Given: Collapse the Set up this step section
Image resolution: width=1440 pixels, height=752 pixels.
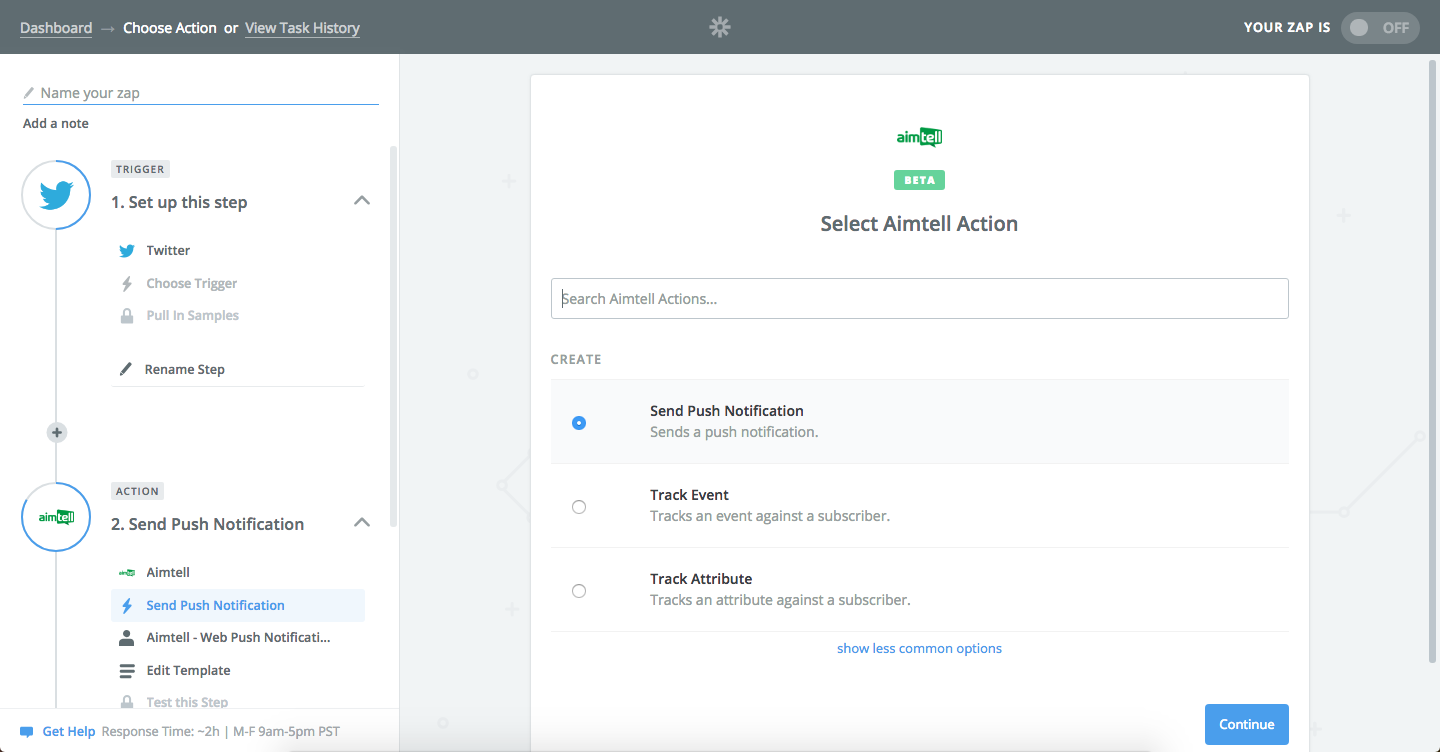Looking at the screenshot, I should (362, 201).
